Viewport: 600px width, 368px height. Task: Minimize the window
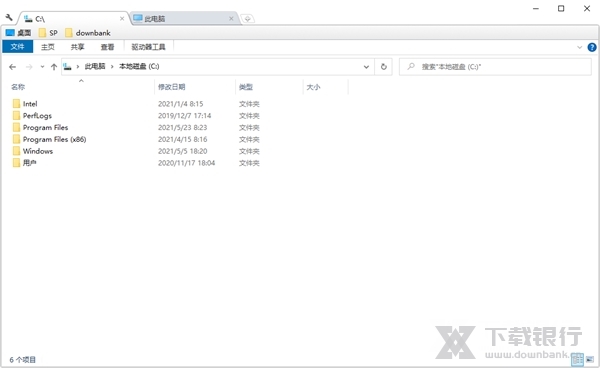point(536,8)
